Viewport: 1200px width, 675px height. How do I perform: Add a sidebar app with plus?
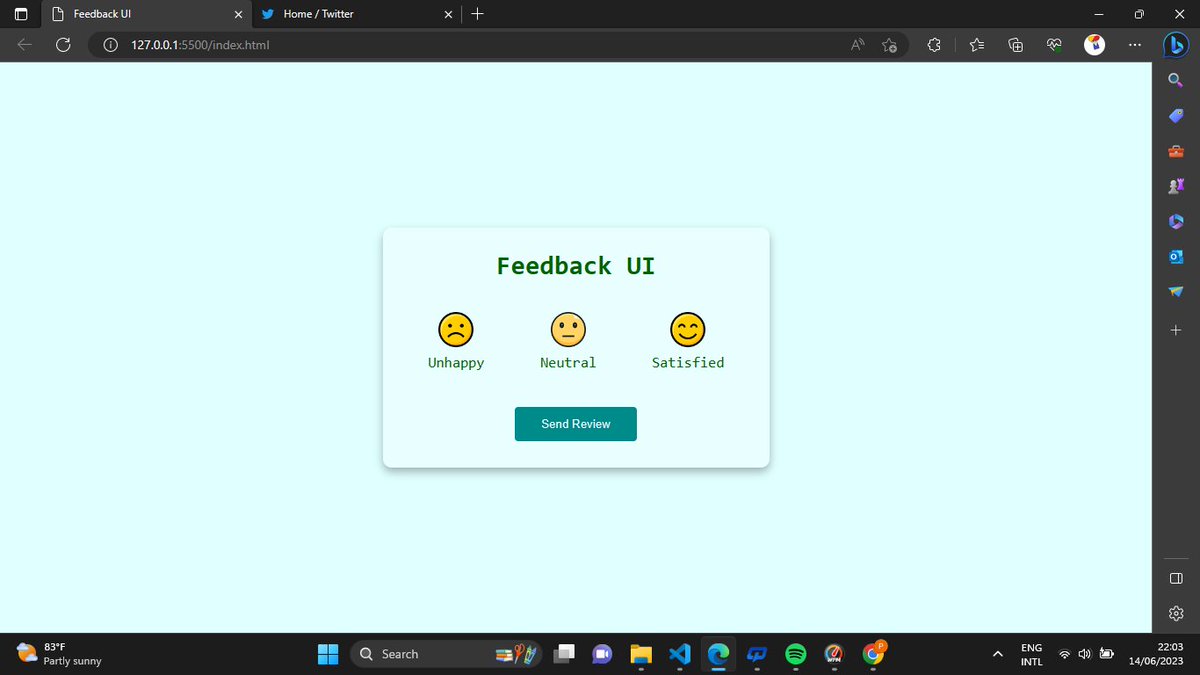tap(1176, 330)
